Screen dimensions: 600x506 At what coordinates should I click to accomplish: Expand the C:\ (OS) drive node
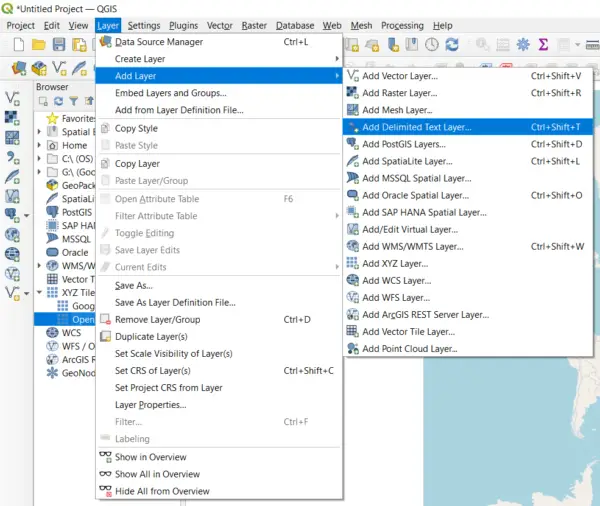pyautogui.click(x=41, y=159)
